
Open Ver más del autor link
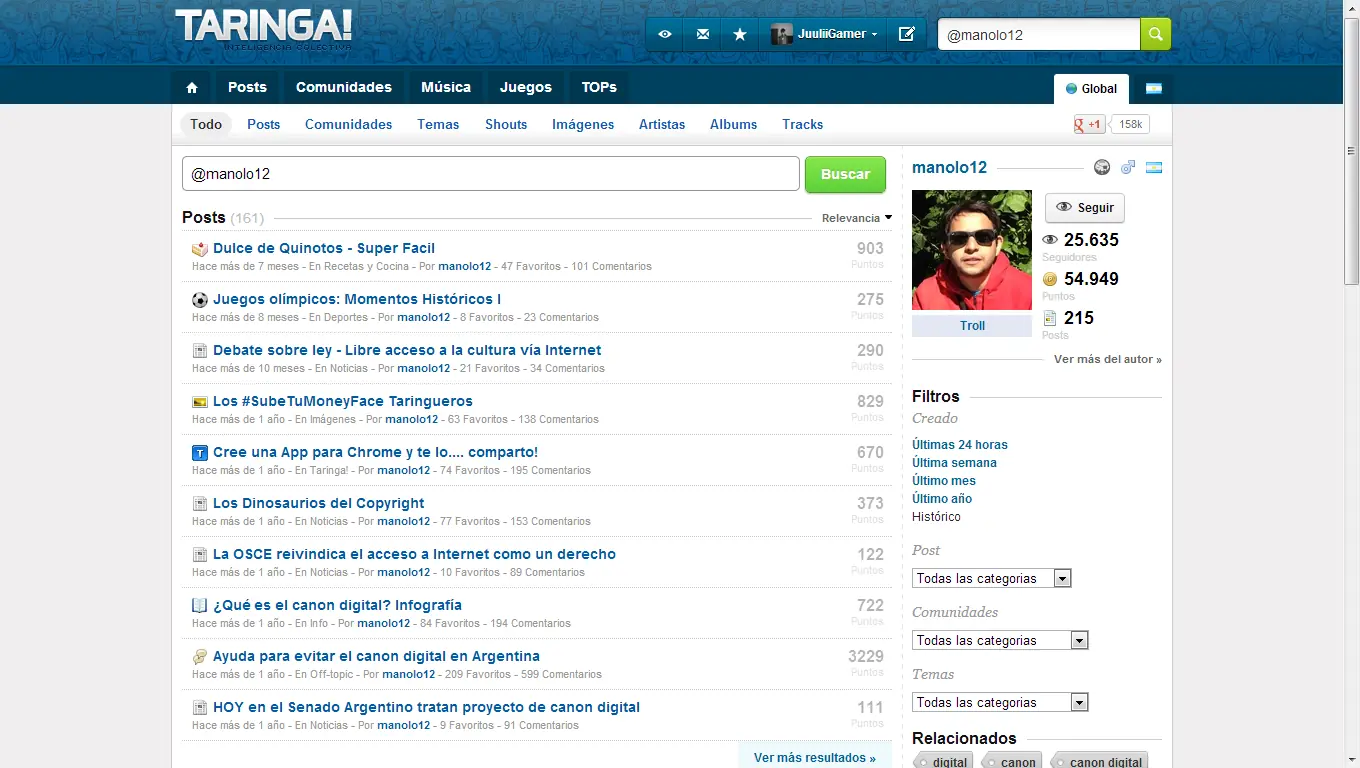(1108, 359)
